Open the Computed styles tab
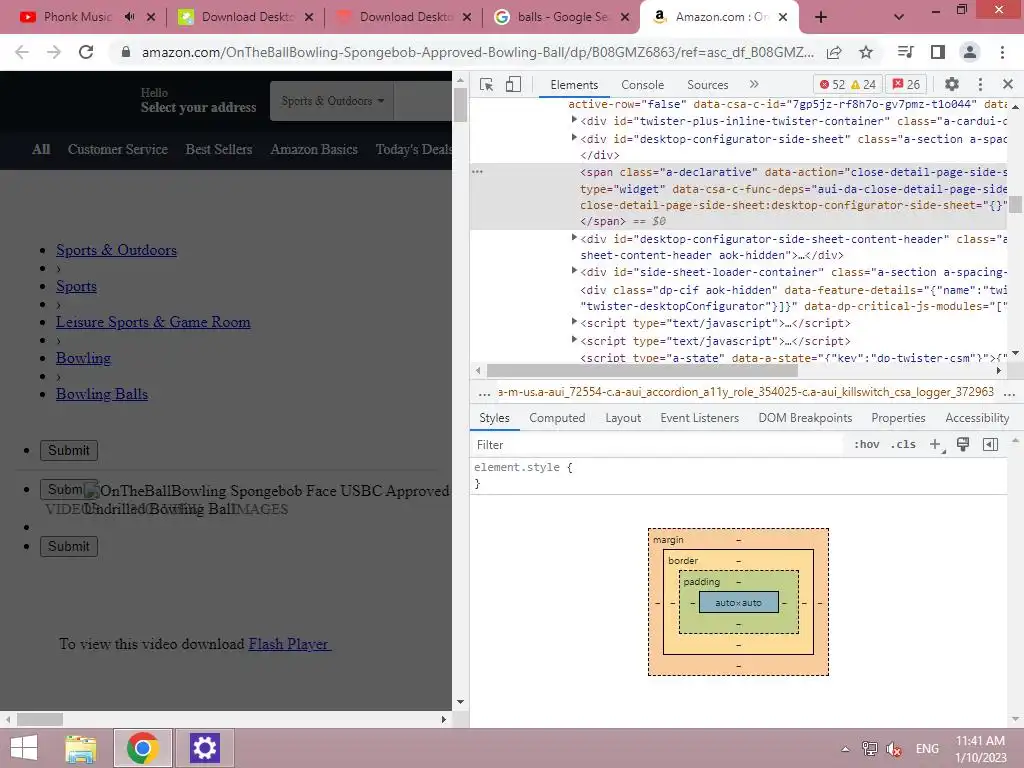This screenshot has height=768, width=1024. 557,418
